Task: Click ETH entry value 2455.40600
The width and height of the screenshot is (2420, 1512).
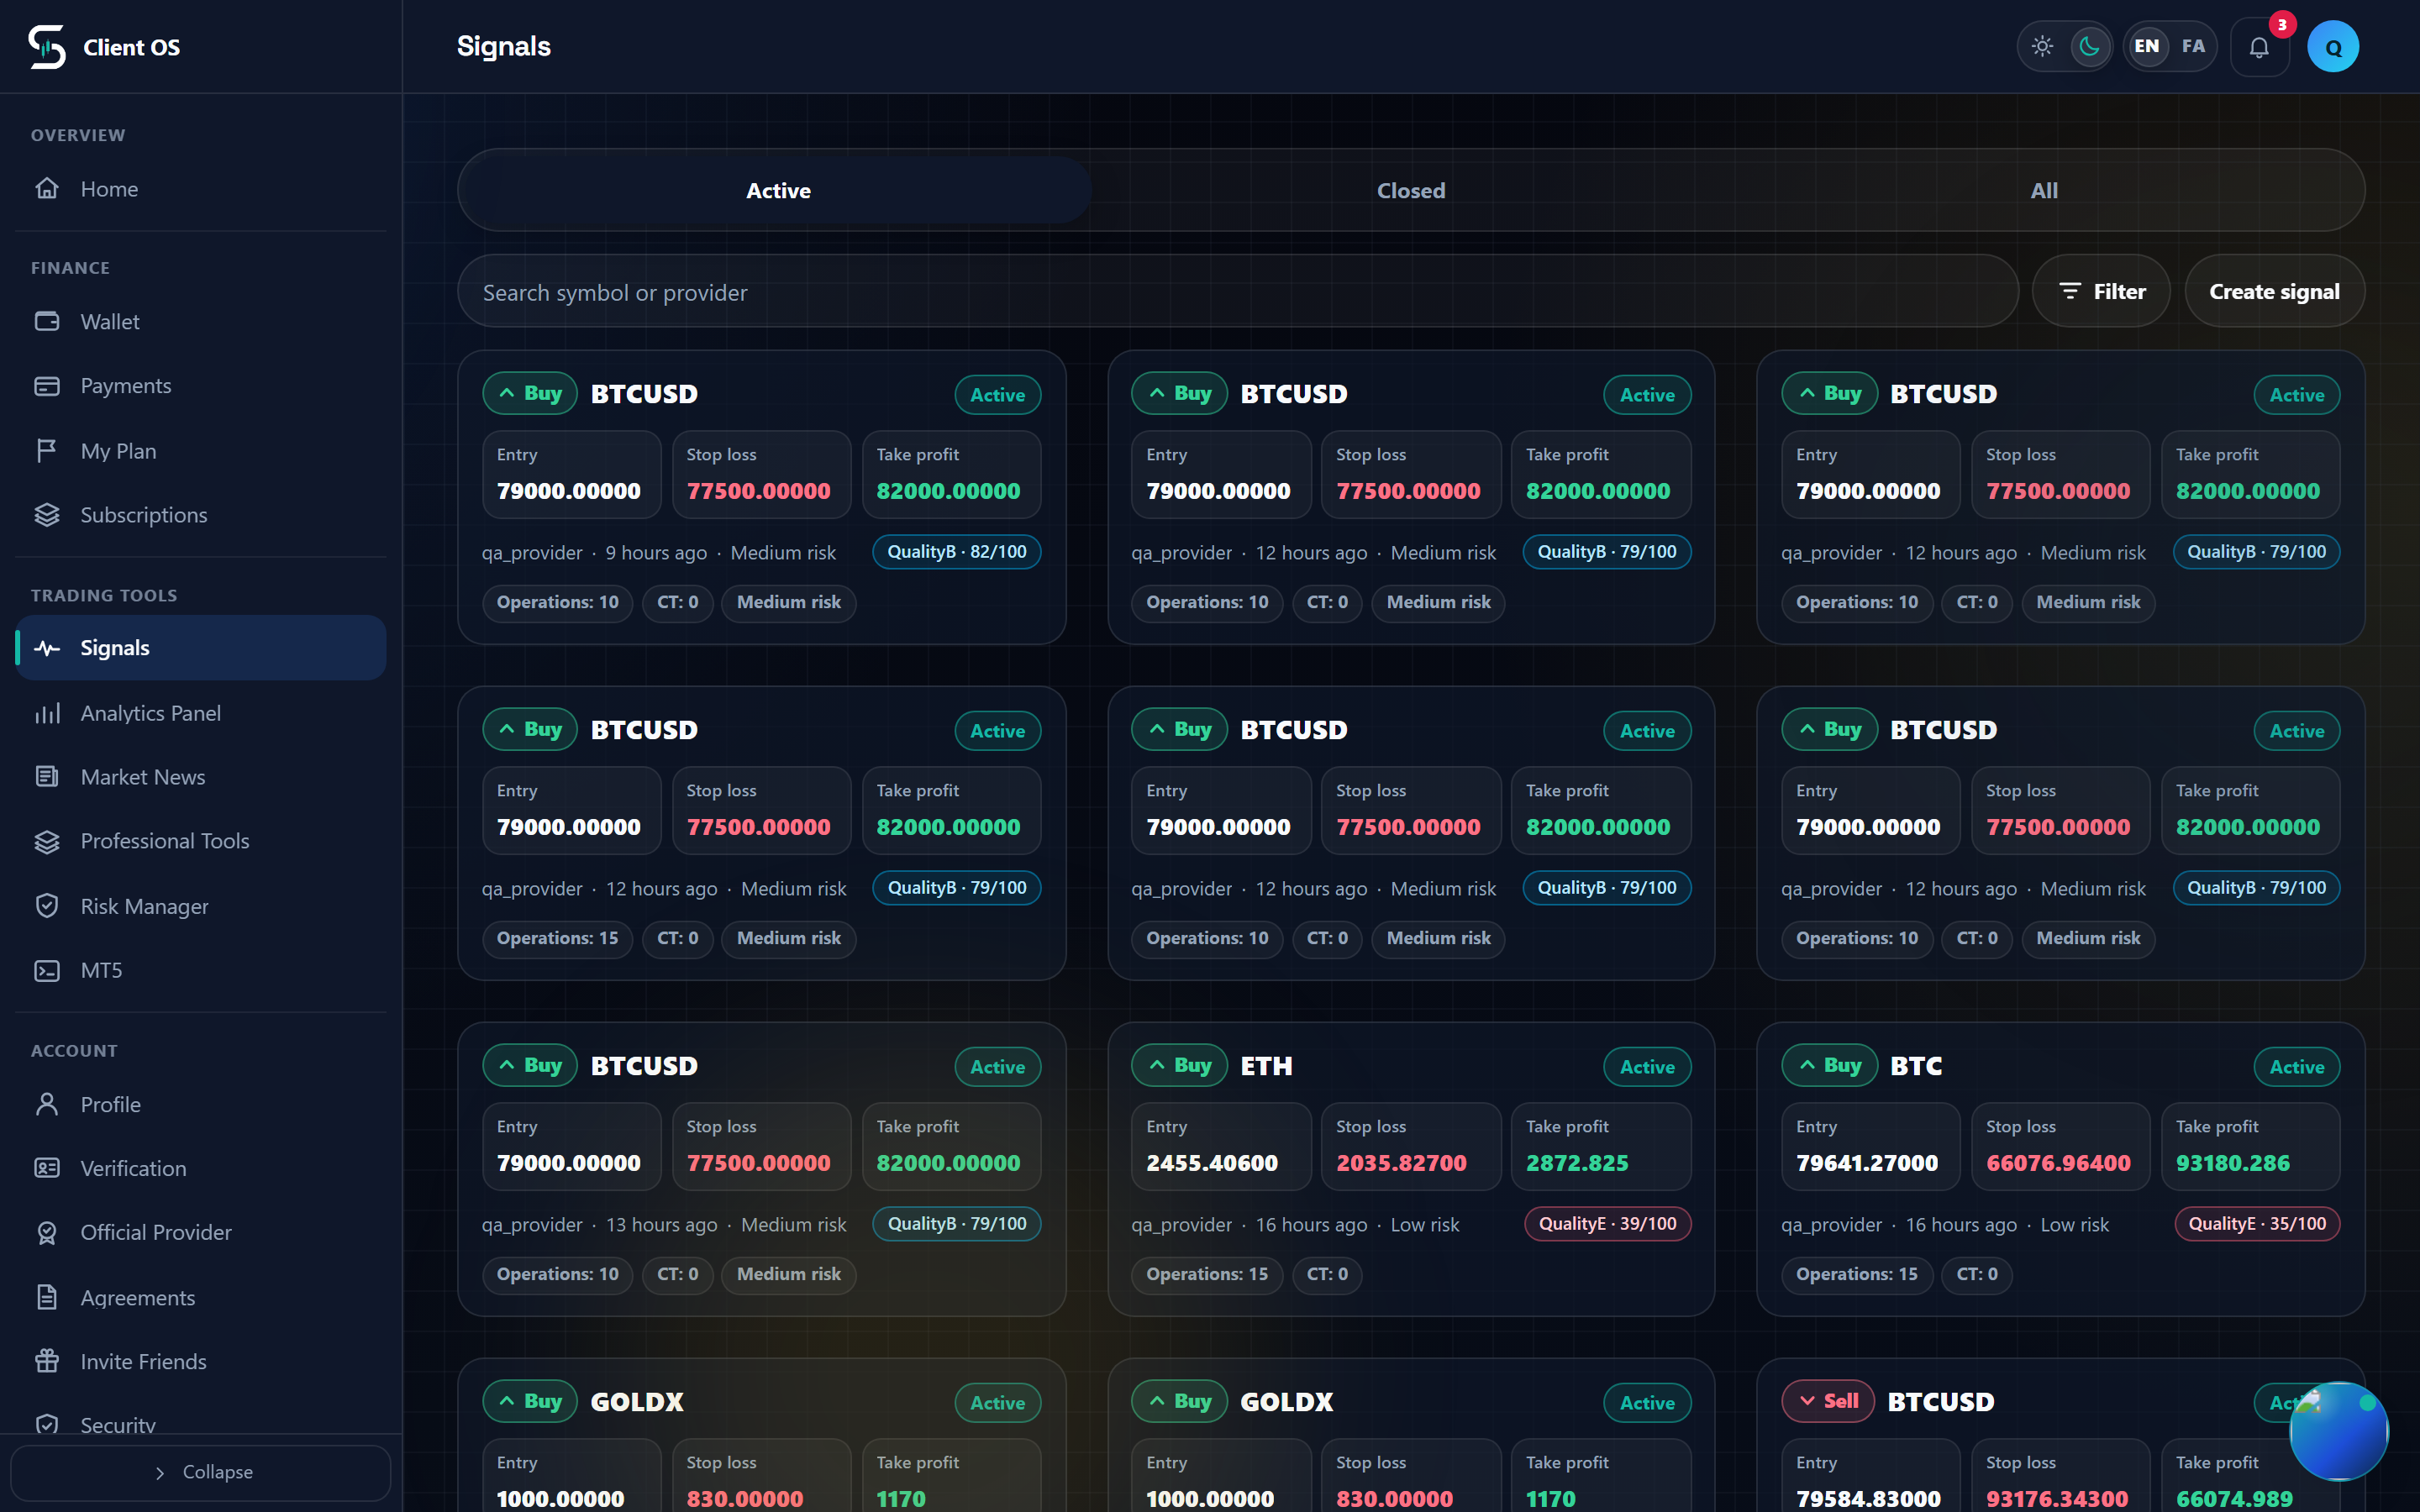Action: pos(1212,1163)
